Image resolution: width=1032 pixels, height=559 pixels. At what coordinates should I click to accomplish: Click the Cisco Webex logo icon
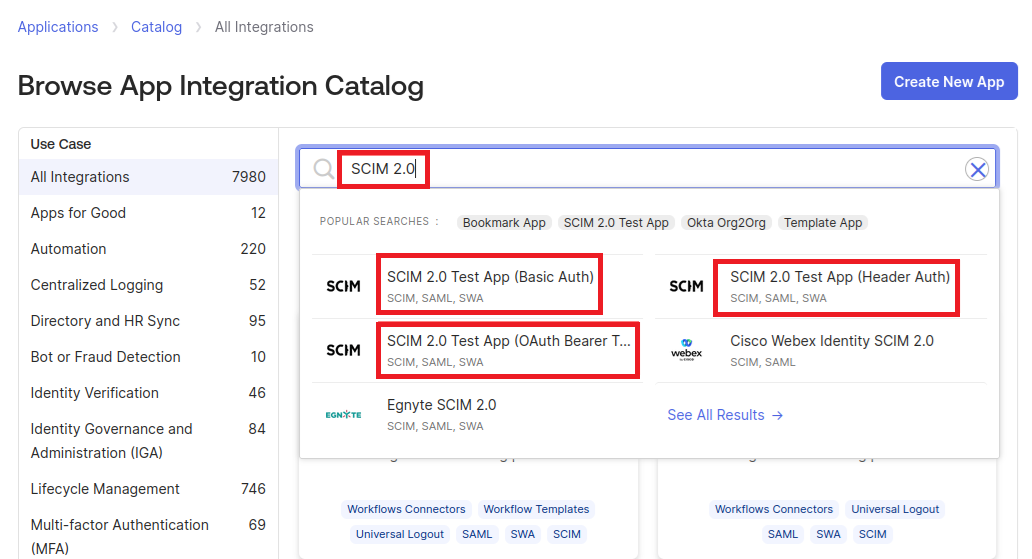(x=686, y=351)
